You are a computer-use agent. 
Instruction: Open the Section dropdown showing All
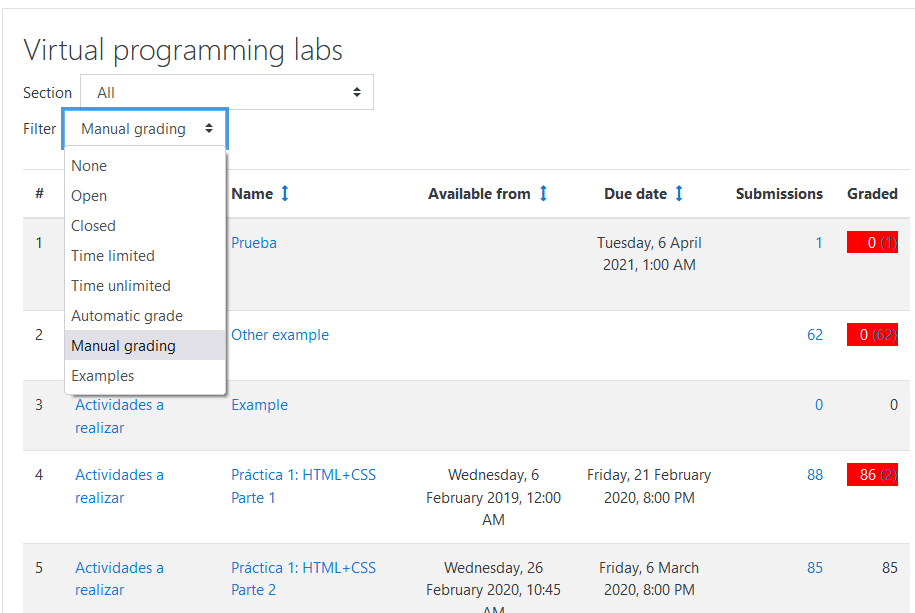coord(227,93)
